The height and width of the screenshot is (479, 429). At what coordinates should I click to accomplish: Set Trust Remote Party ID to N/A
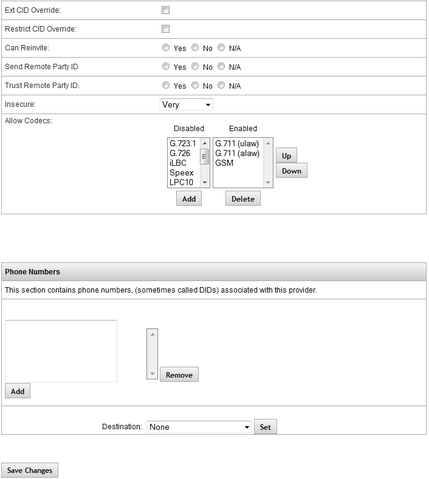[221, 85]
